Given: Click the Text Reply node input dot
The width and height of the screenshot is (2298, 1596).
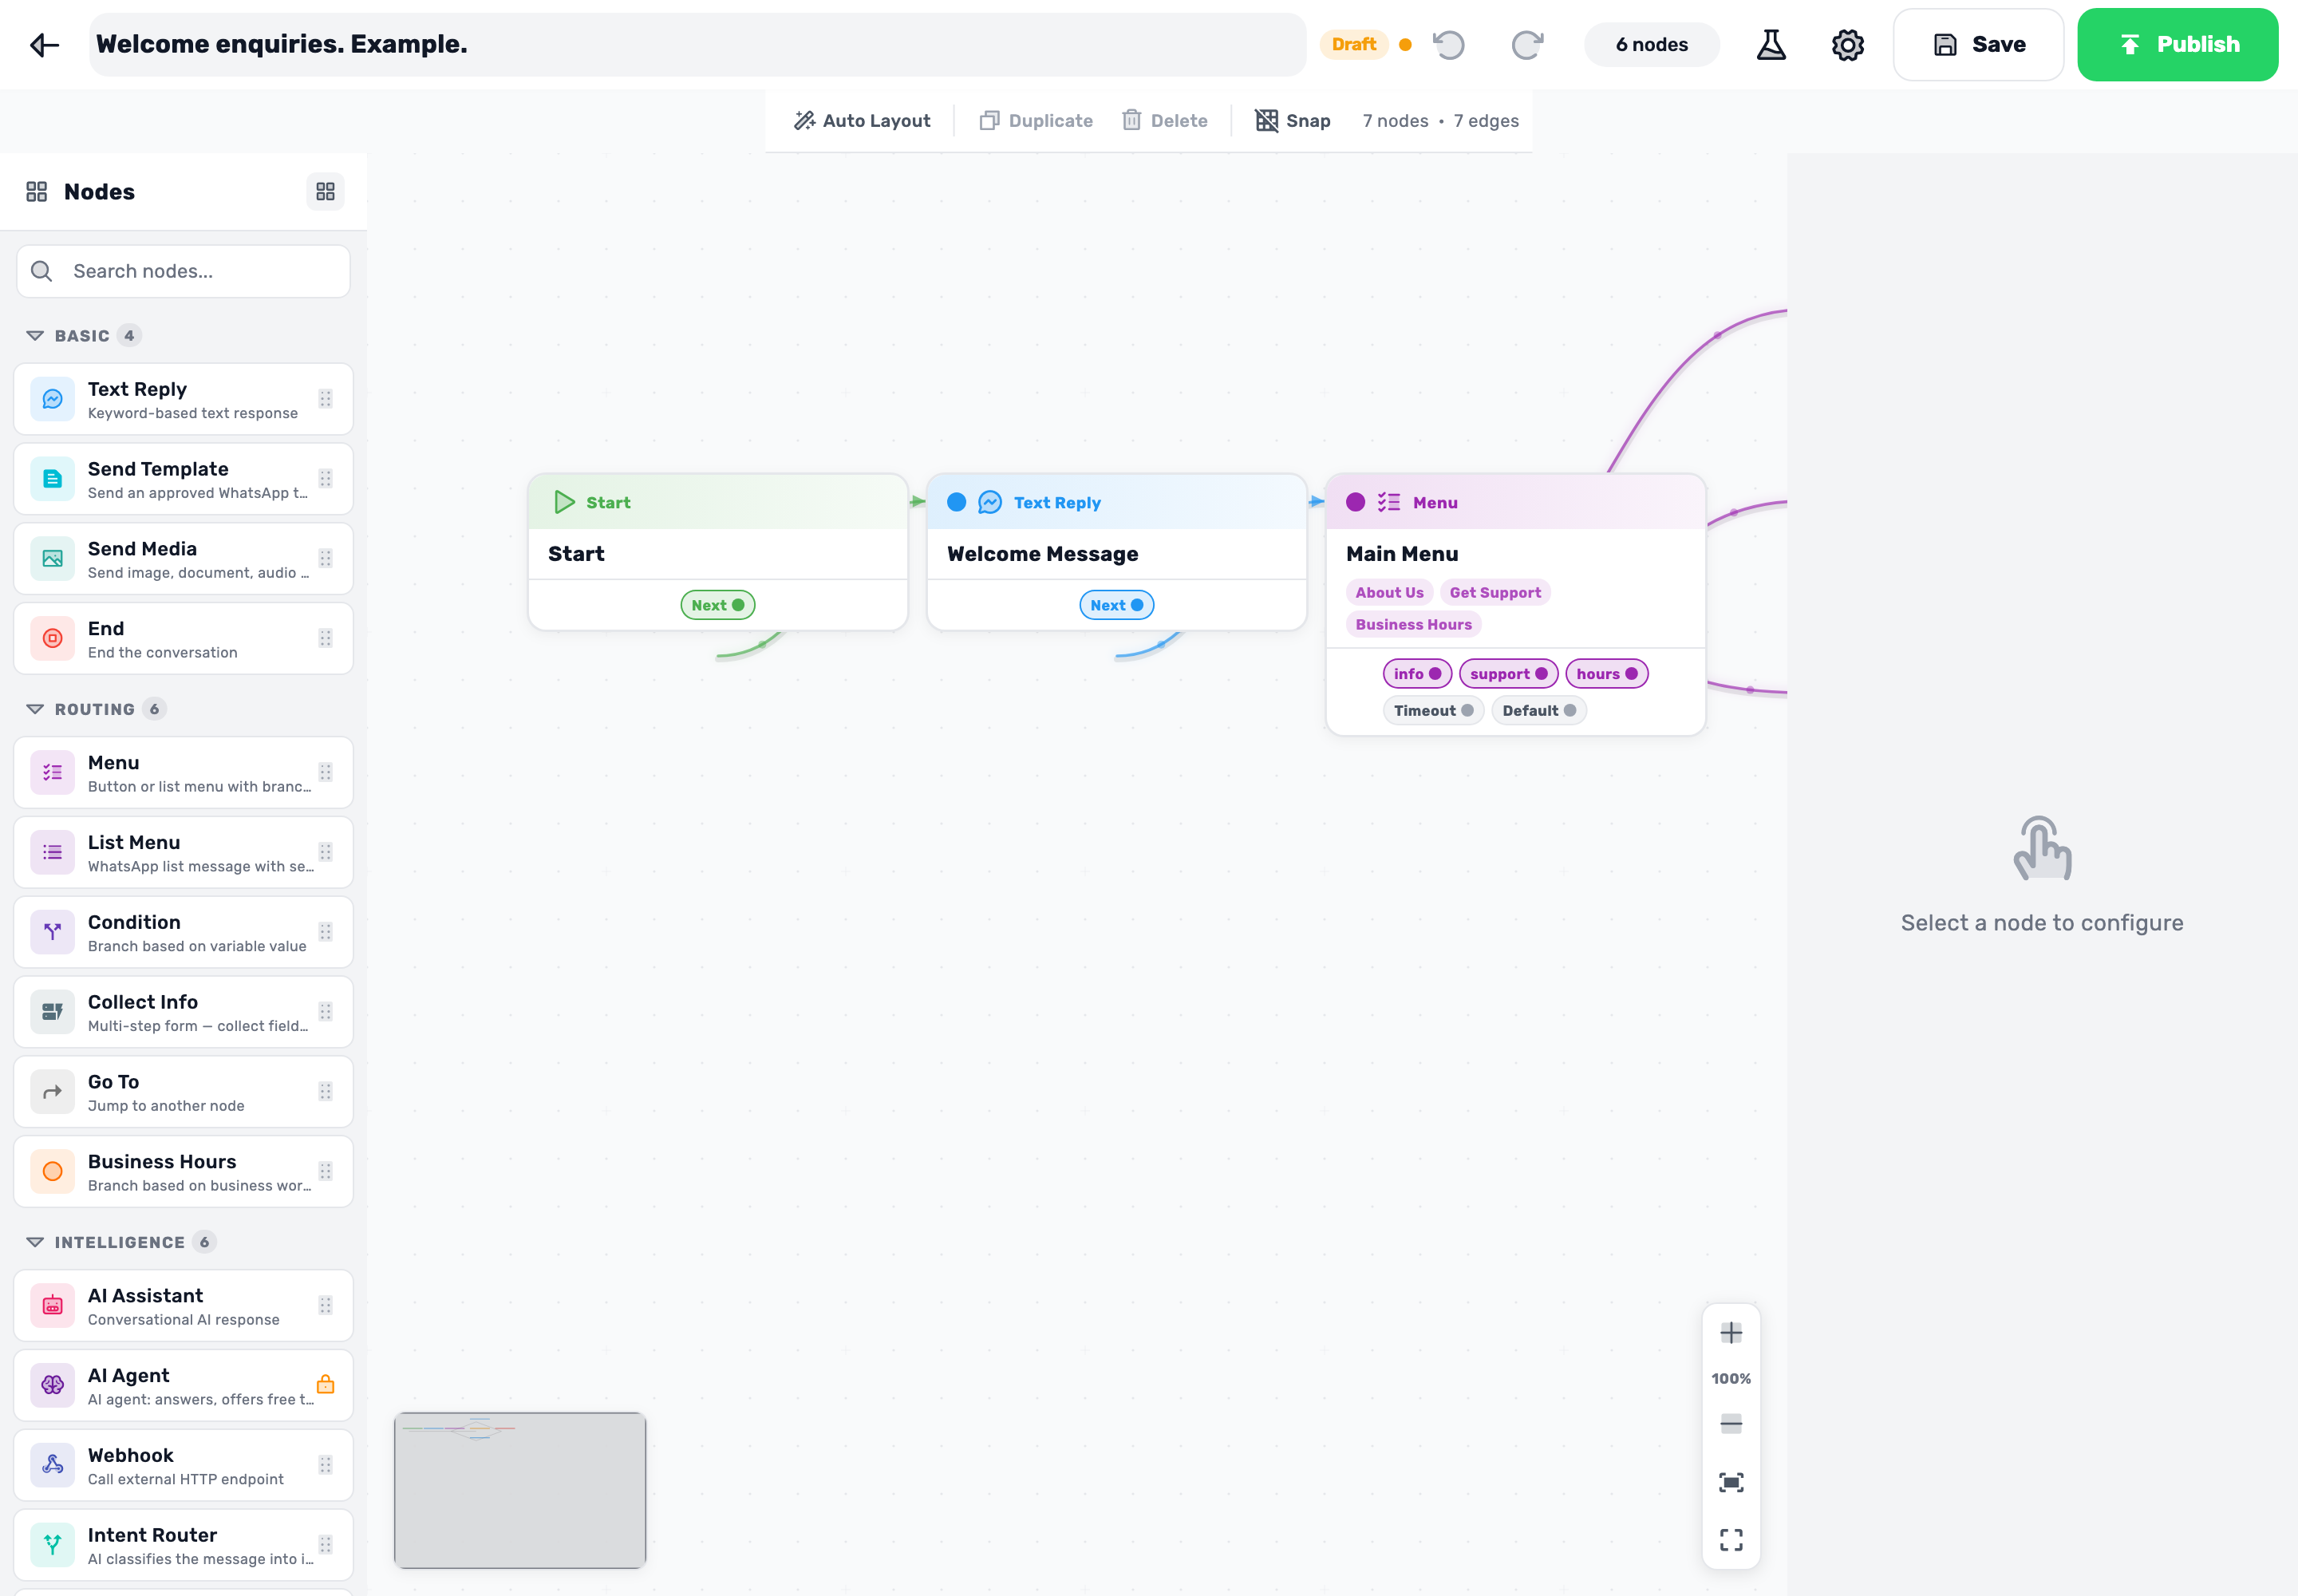Looking at the screenshot, I should (956, 502).
